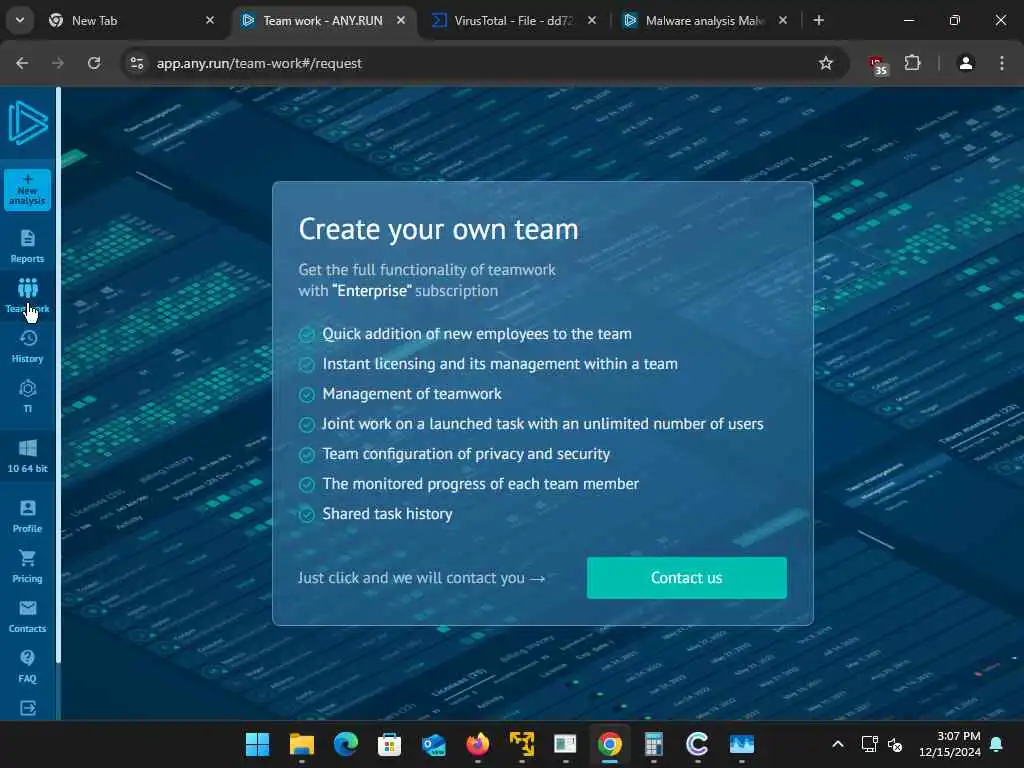The image size is (1024, 768).
Task: Open the FAQ page
Action: point(27,666)
